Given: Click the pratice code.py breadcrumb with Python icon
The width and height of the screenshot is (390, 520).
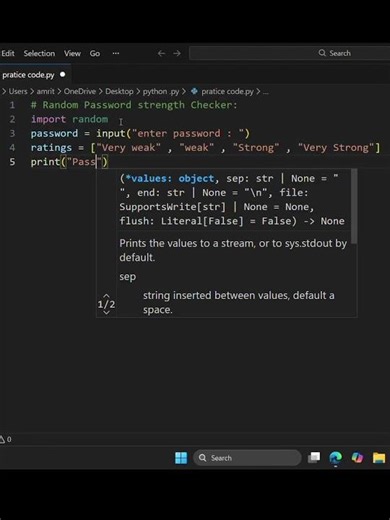Looking at the screenshot, I should click(x=222, y=91).
